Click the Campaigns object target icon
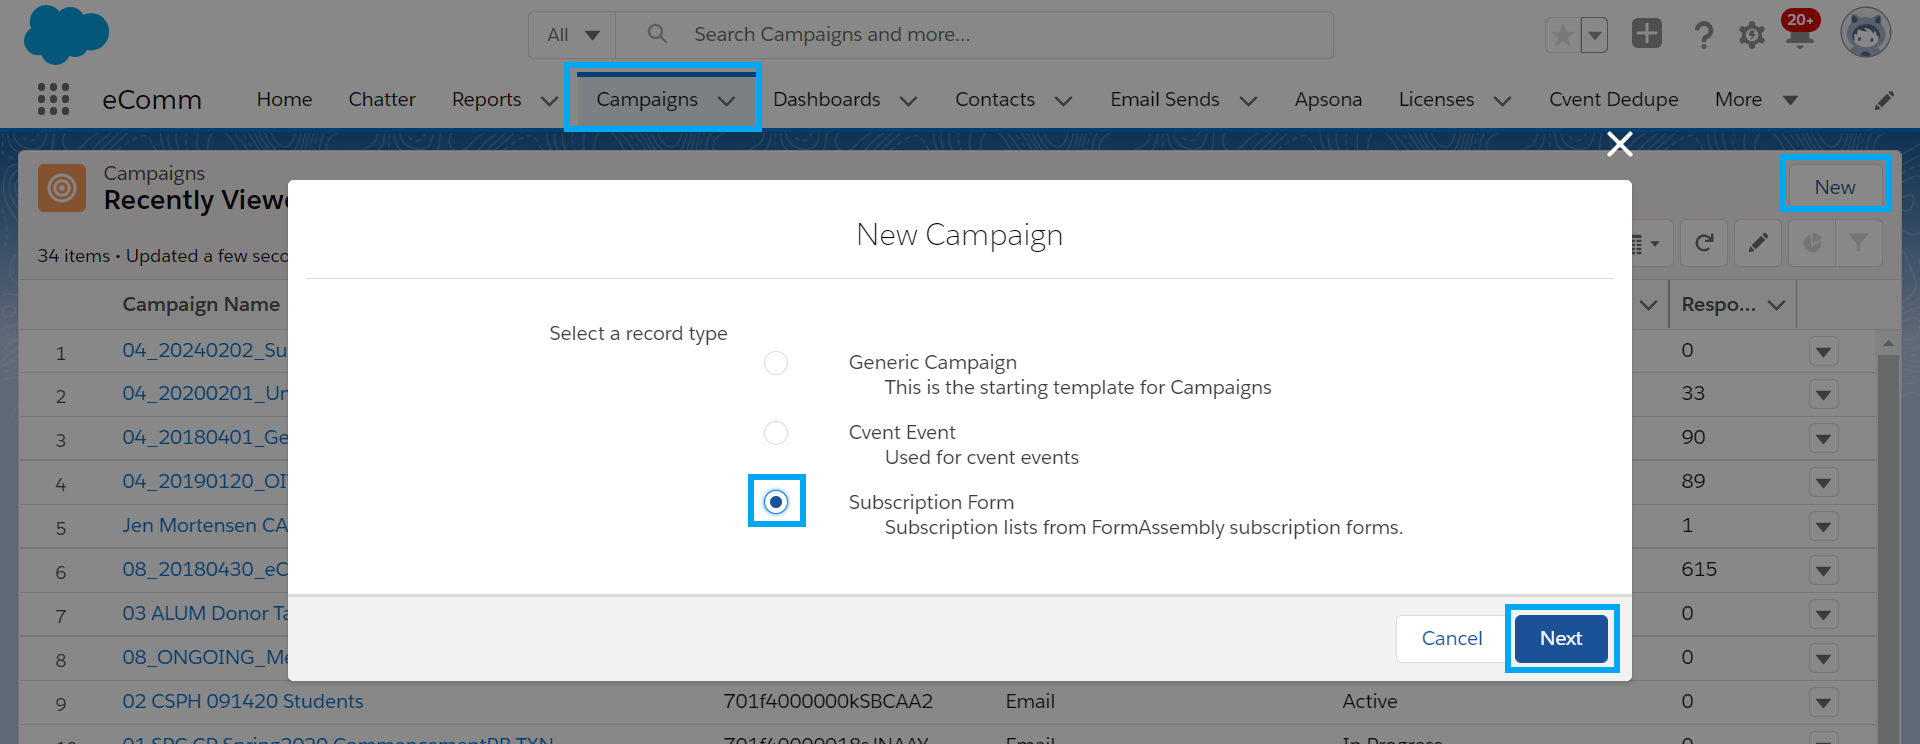This screenshot has height=744, width=1920. [62, 187]
